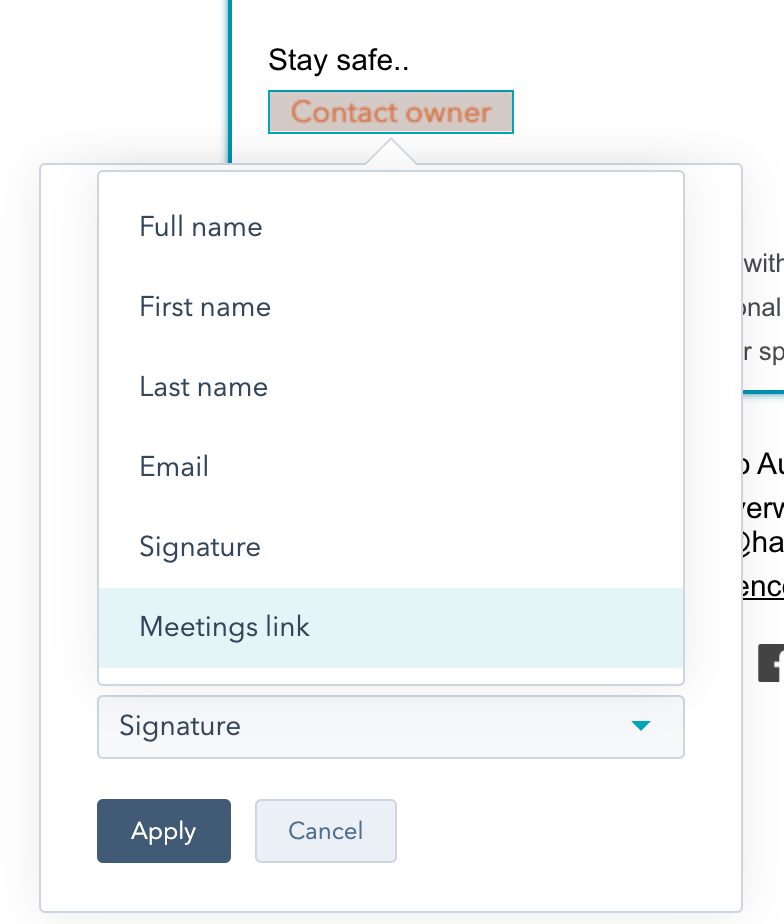Pick the Last name option
784x924 pixels.
204,387
